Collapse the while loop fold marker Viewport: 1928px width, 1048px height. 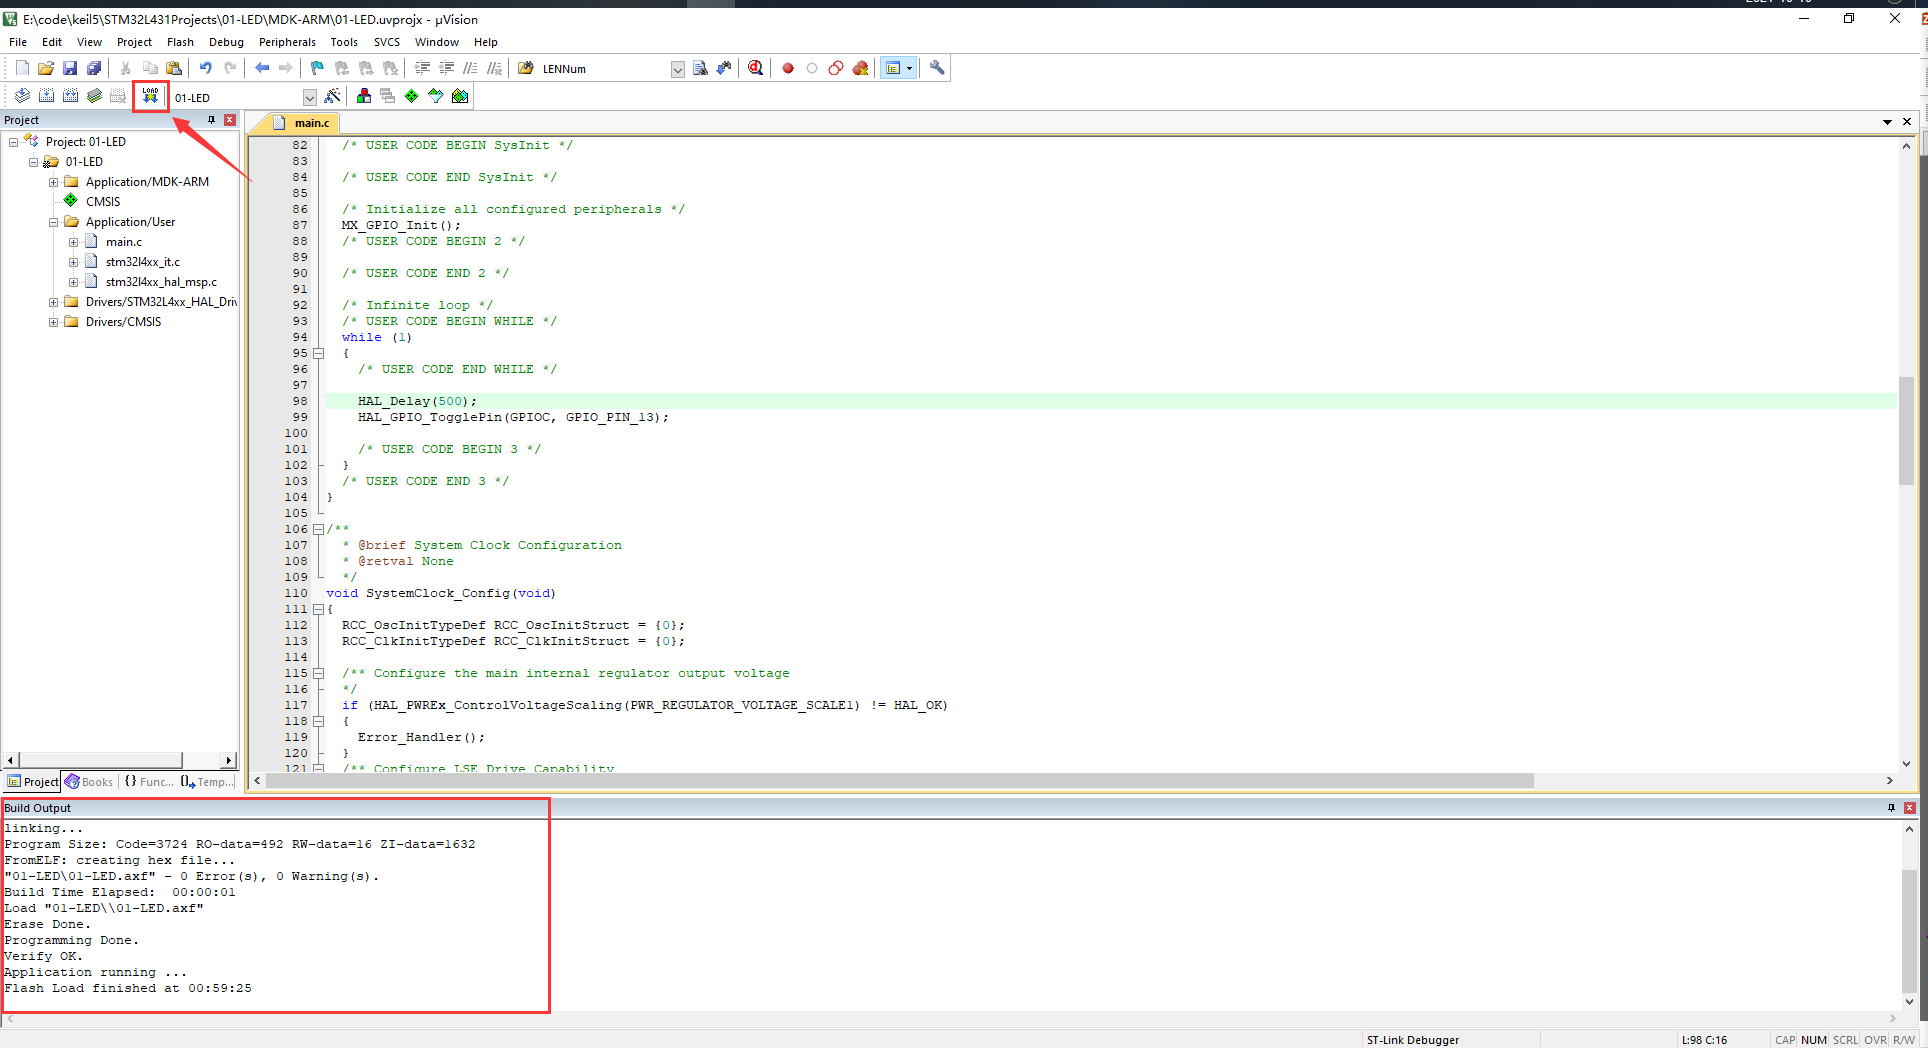click(x=319, y=353)
